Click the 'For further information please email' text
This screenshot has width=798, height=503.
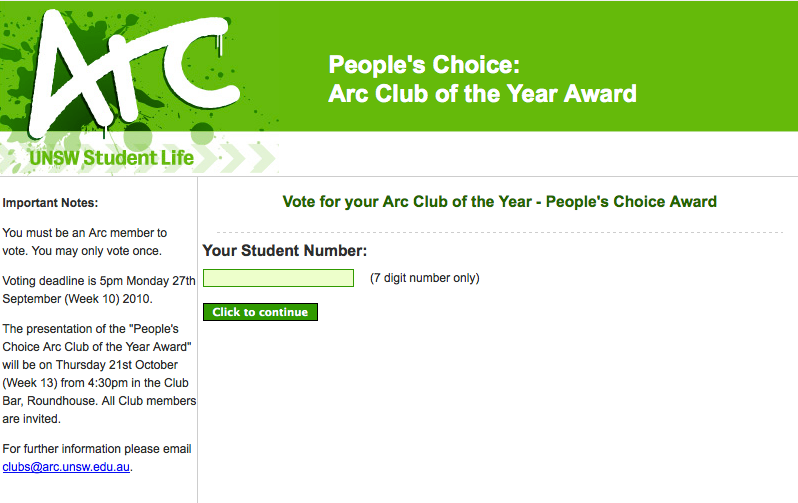[97, 449]
